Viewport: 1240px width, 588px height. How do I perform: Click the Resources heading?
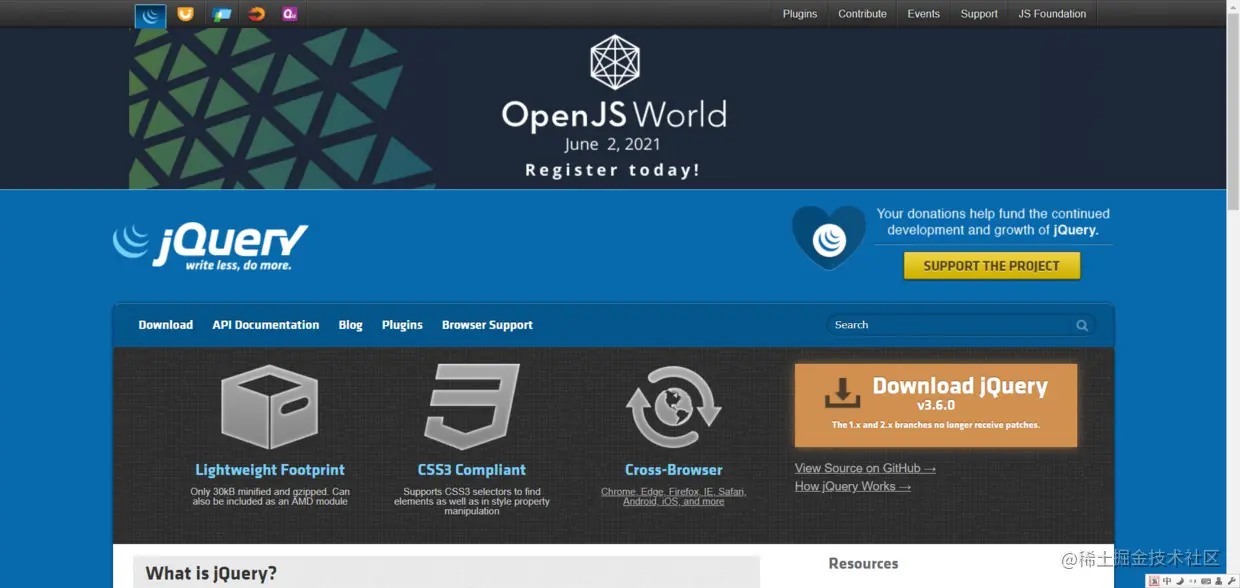coord(863,564)
